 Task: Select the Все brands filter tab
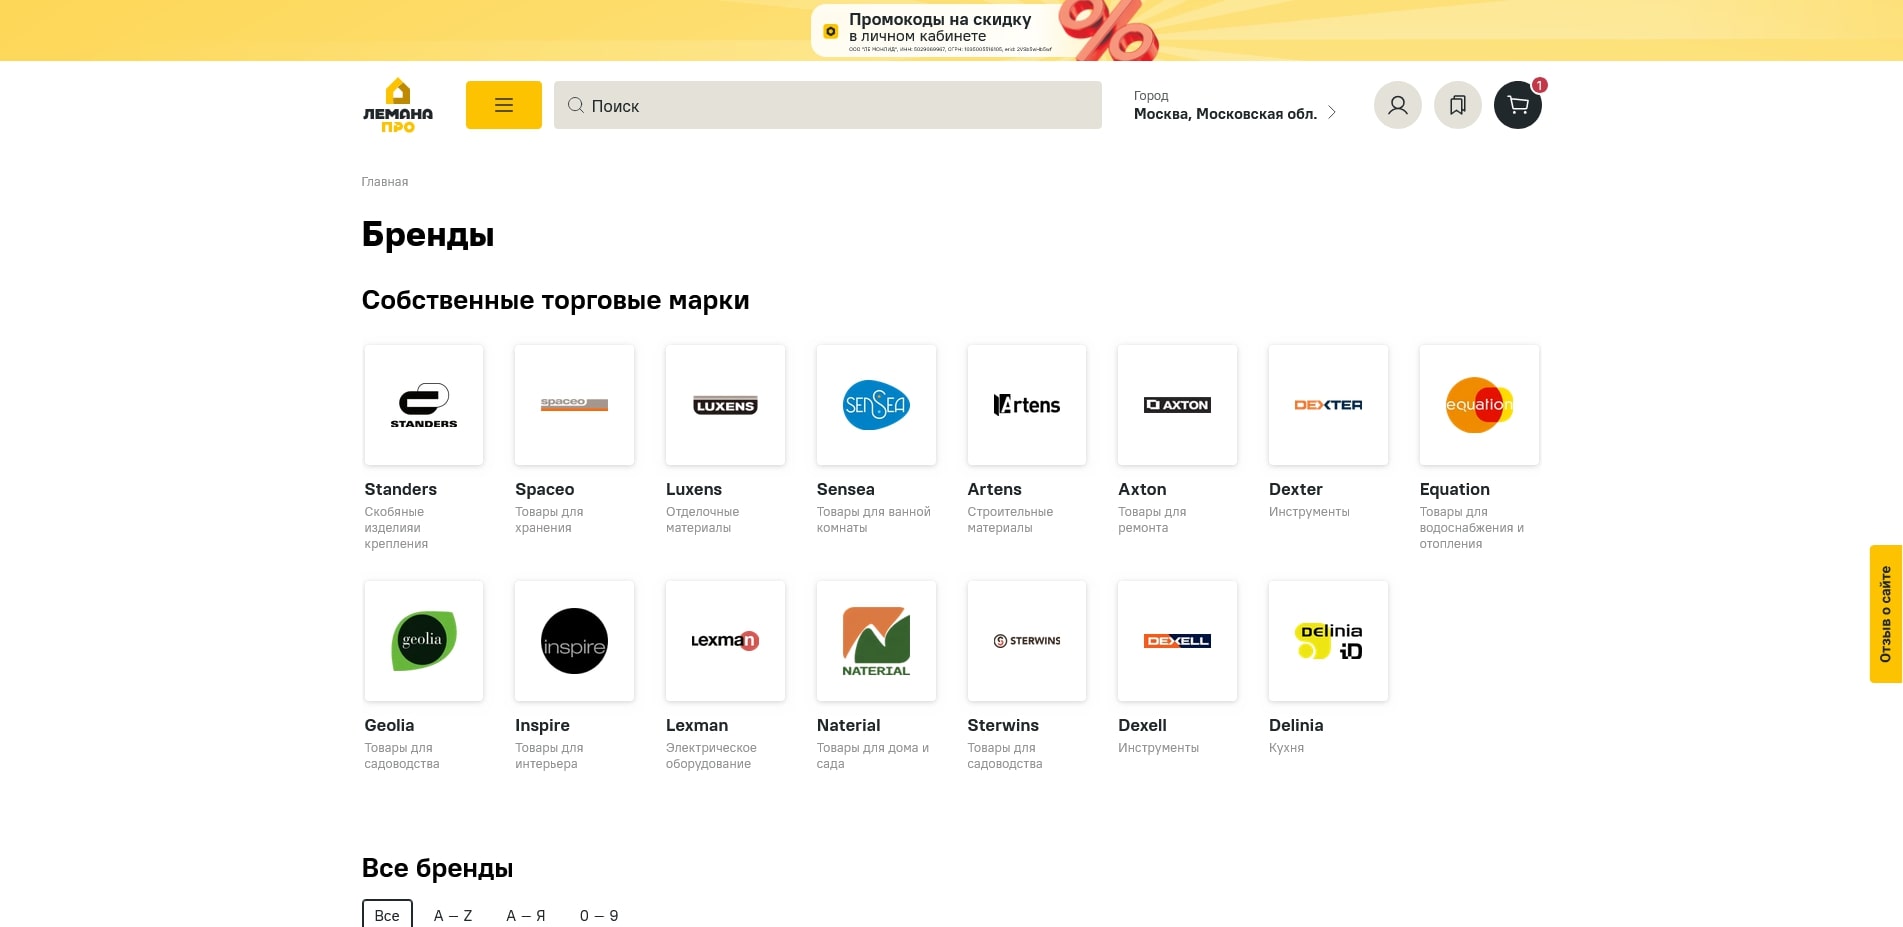click(x=387, y=915)
